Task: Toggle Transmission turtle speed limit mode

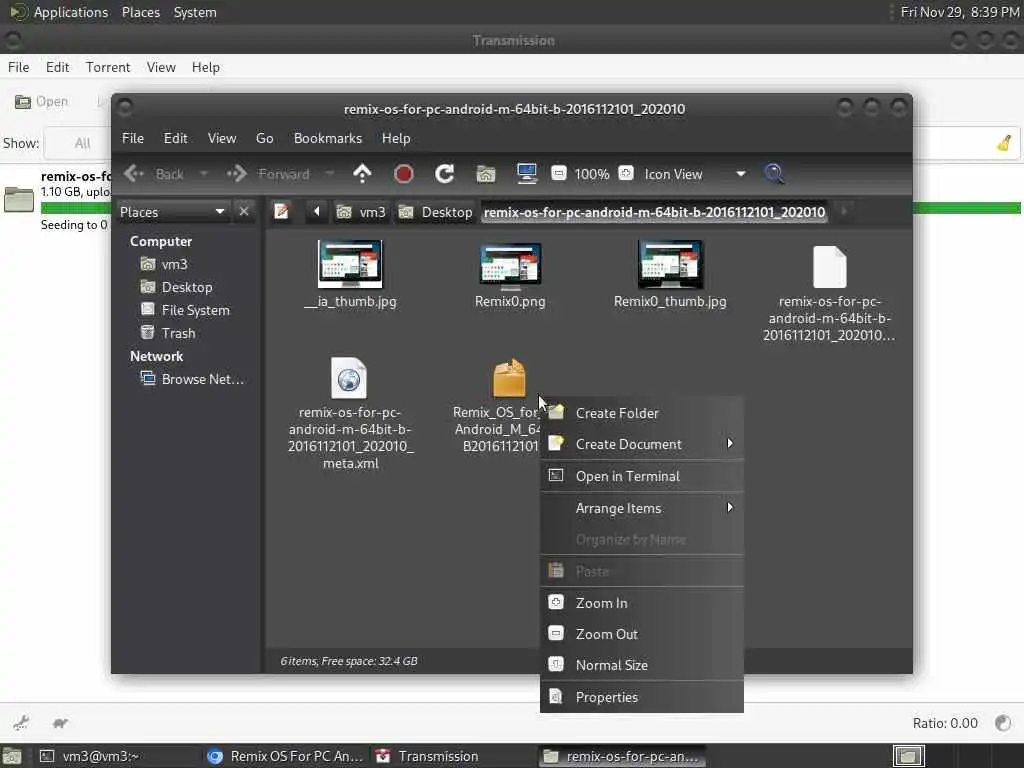Action: (x=60, y=722)
